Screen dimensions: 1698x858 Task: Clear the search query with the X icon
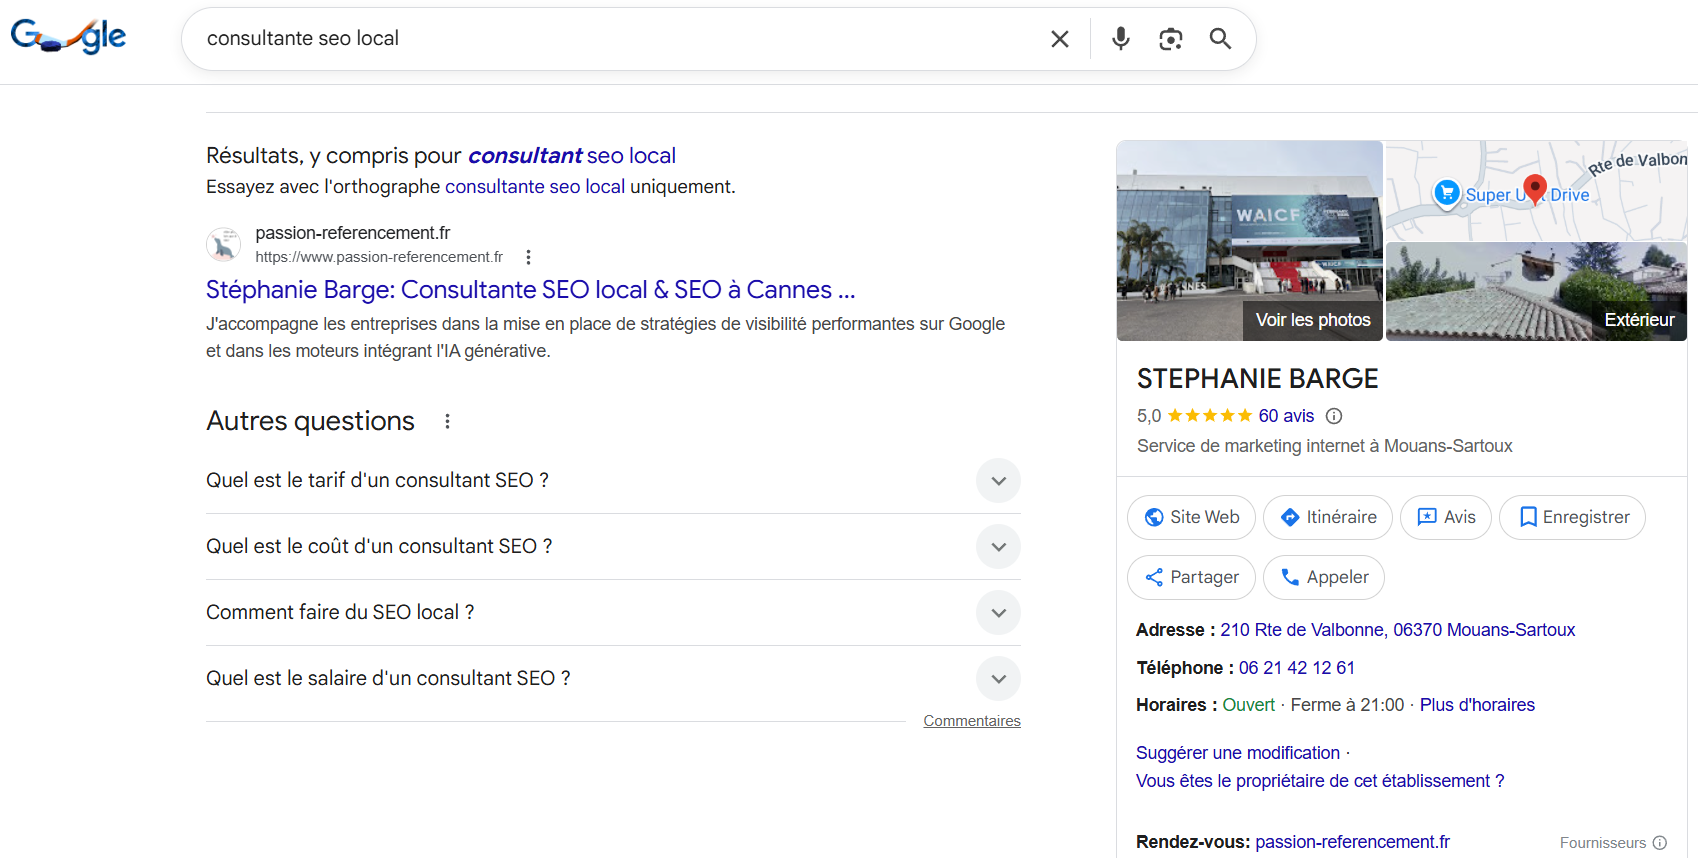pos(1060,39)
